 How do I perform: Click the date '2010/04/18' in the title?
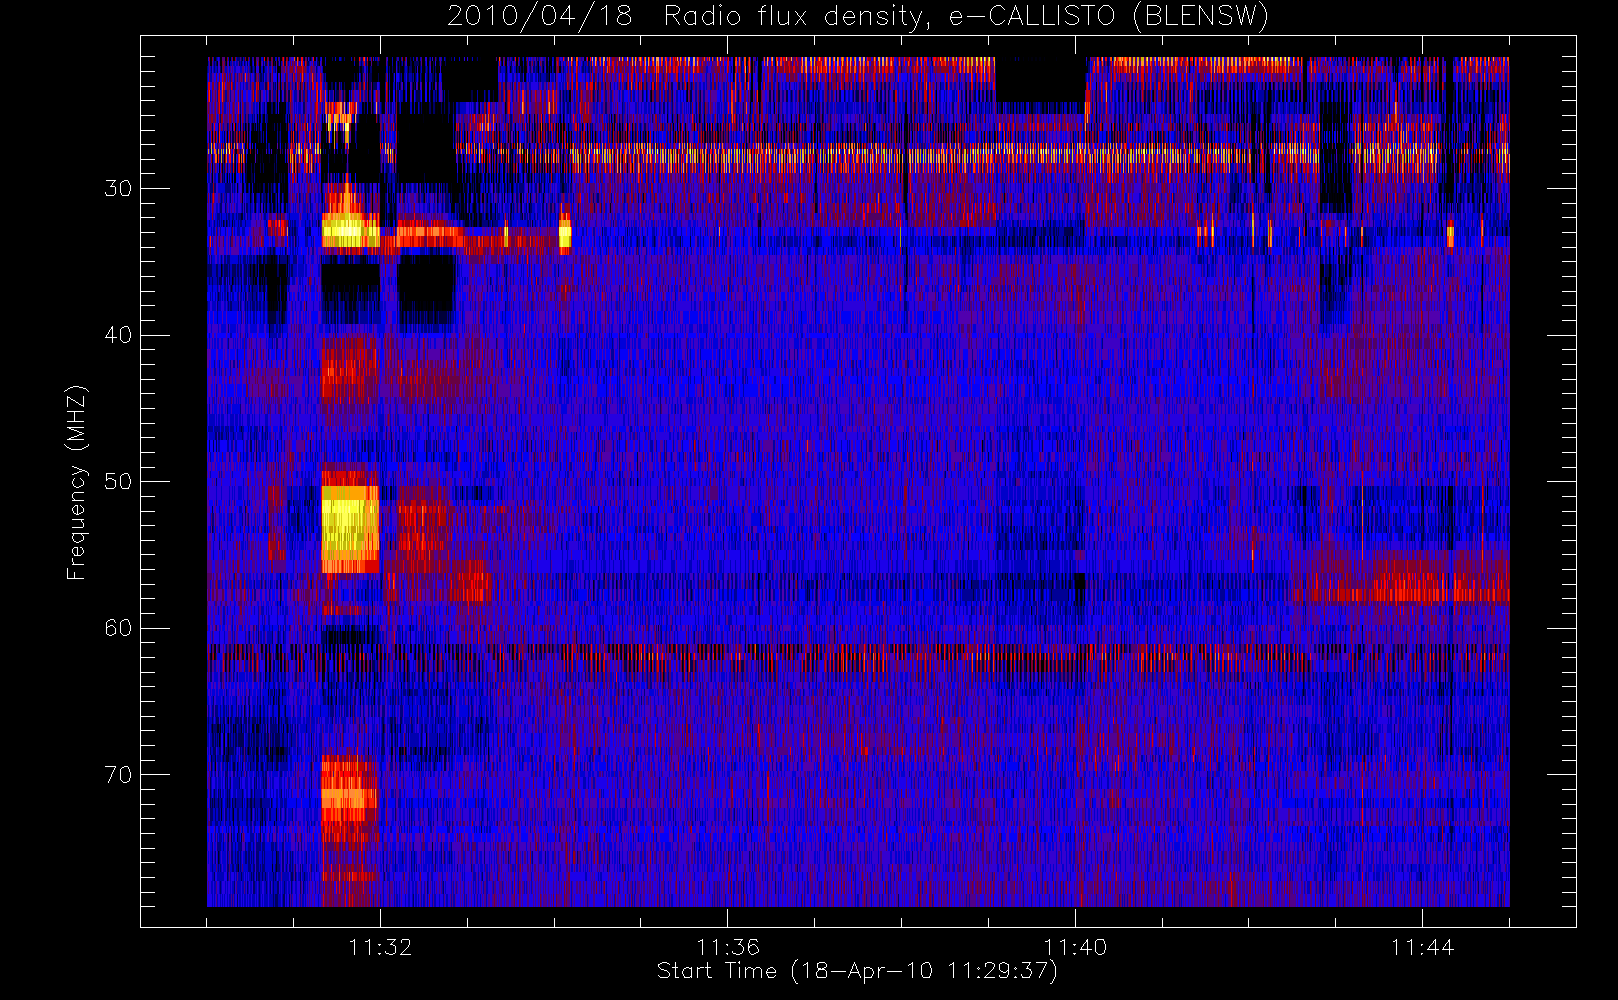pos(539,17)
